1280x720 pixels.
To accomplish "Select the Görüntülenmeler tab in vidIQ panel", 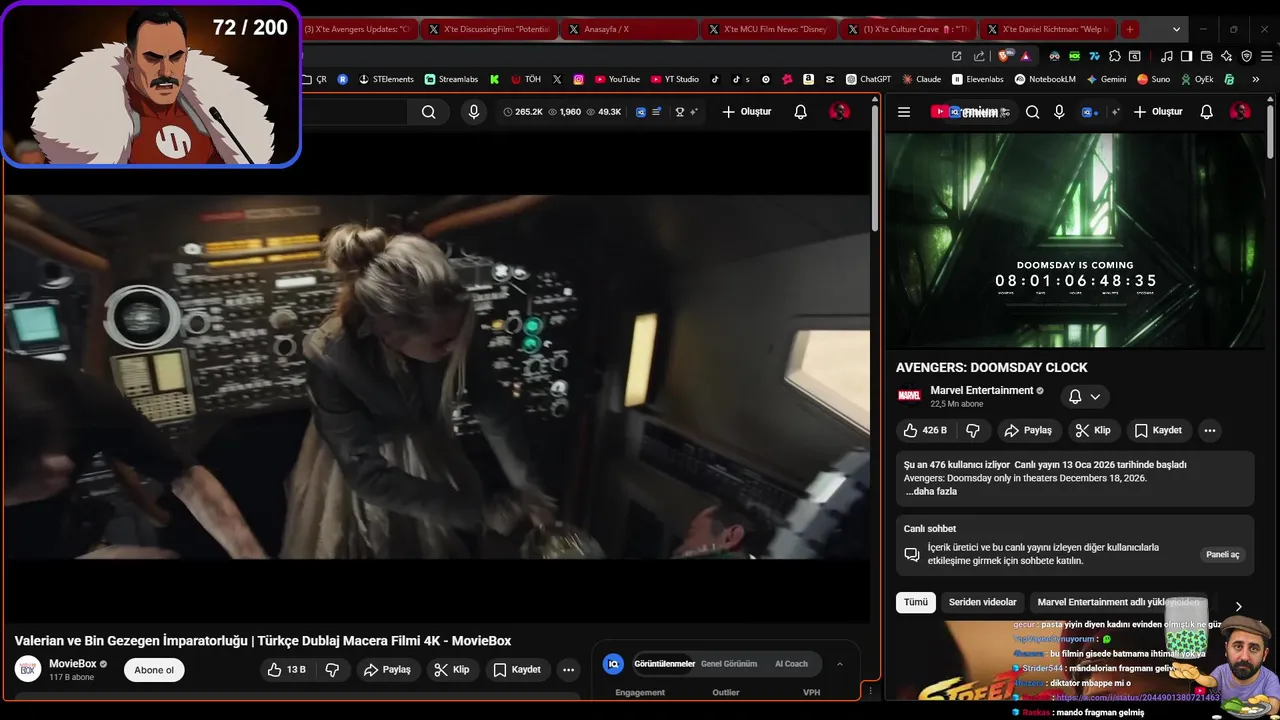I will [664, 664].
